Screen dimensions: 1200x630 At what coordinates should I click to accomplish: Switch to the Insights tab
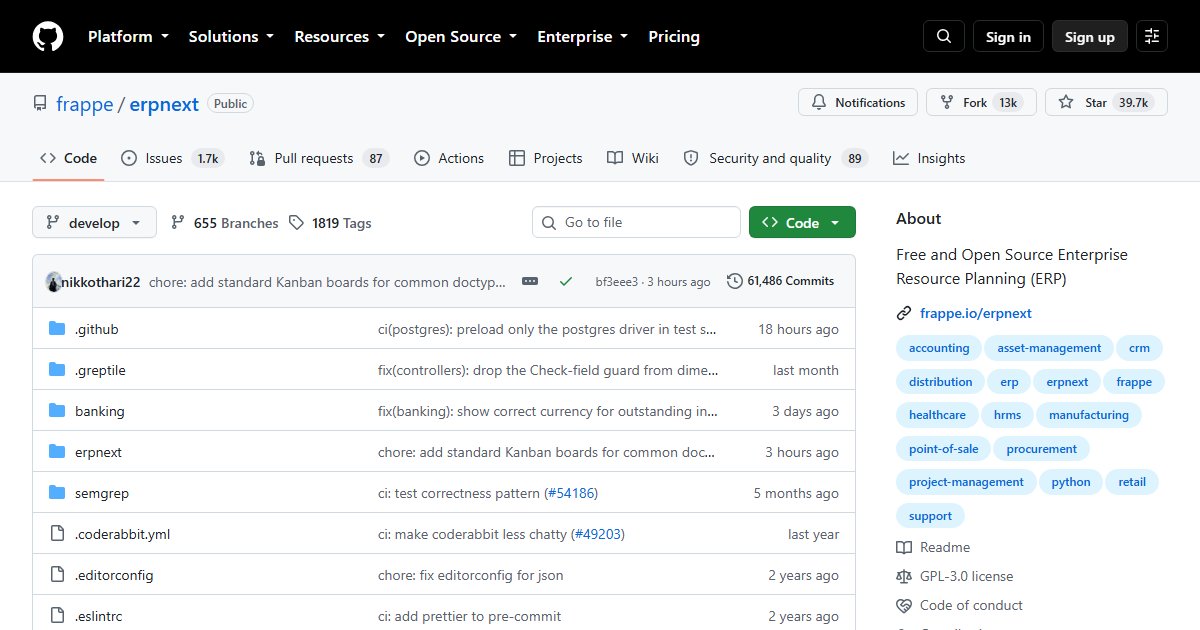coord(929,158)
